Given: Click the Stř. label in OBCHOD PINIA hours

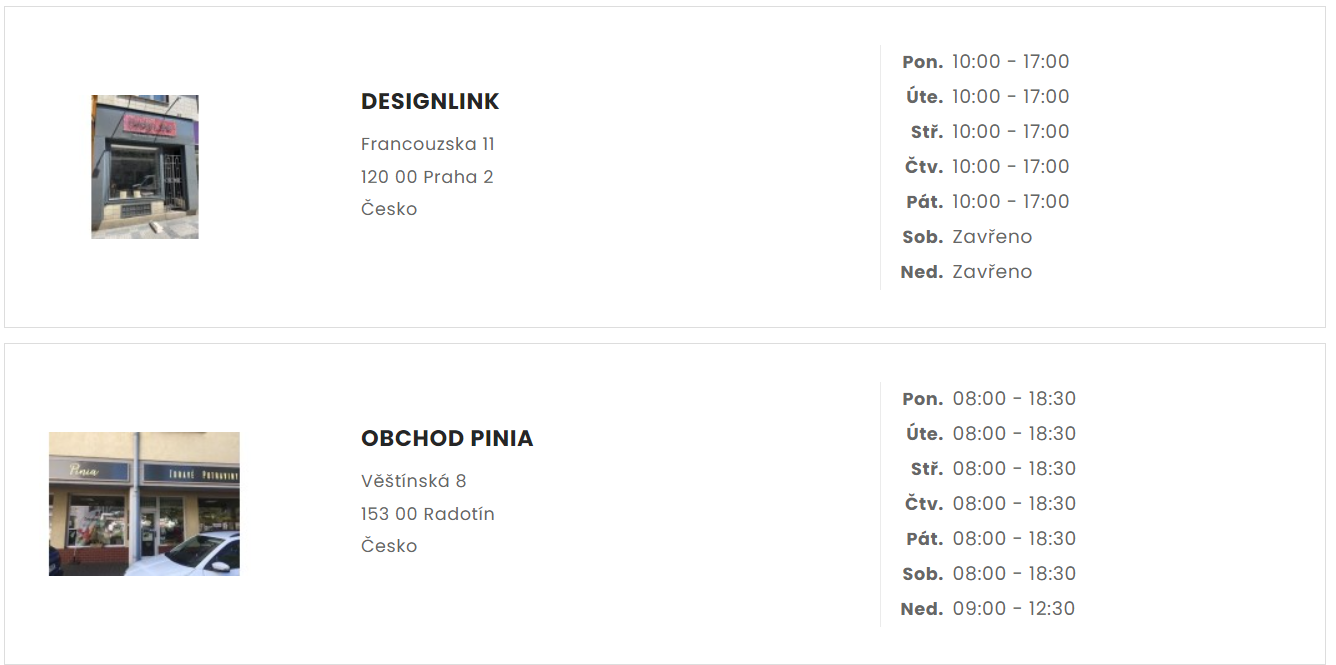Looking at the screenshot, I should (927, 469).
